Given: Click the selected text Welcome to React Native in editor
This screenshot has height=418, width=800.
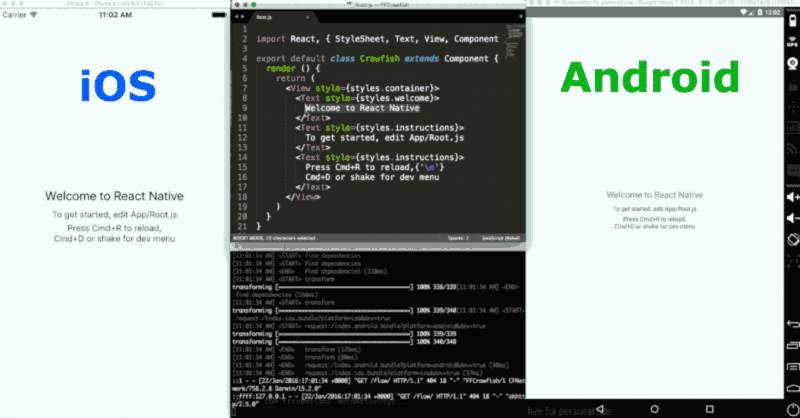Looking at the screenshot, I should click(362, 108).
